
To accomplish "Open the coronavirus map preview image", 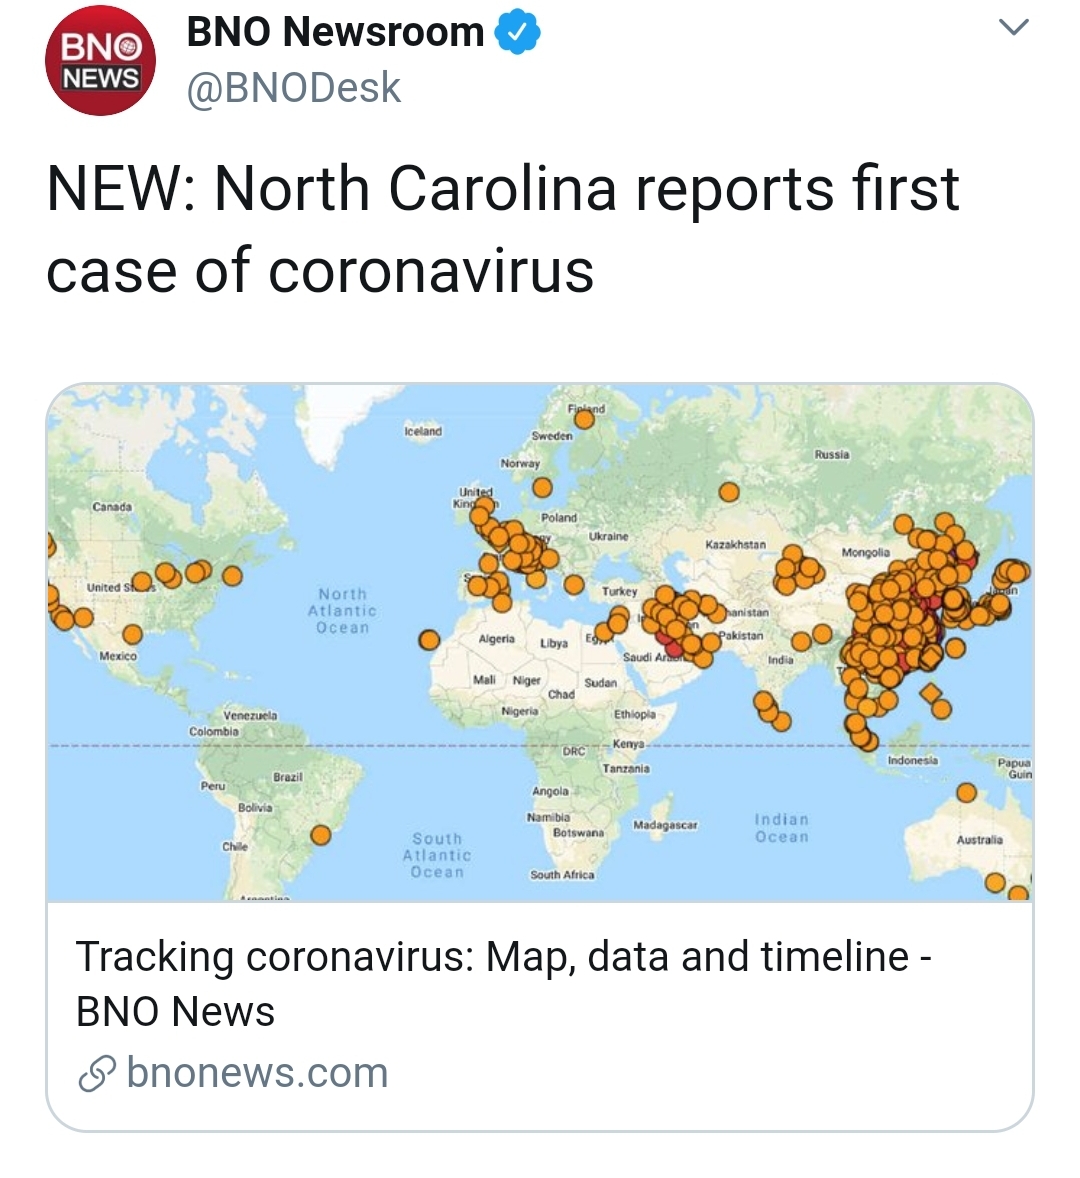I will click(539, 642).
